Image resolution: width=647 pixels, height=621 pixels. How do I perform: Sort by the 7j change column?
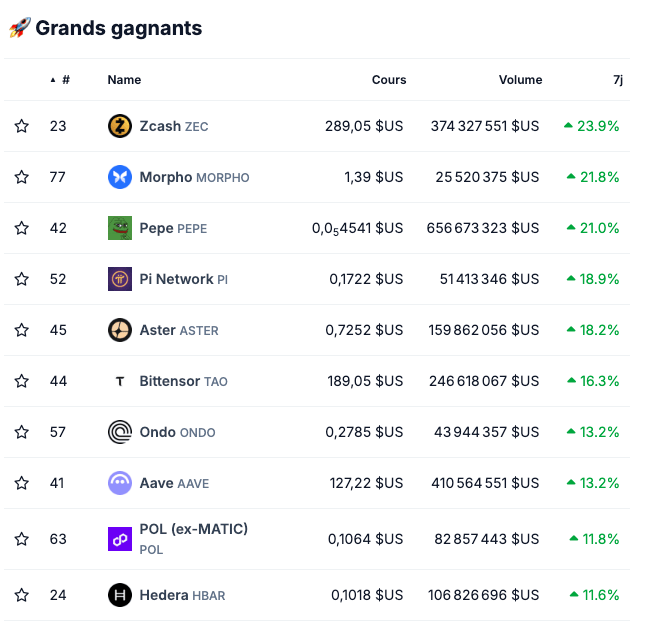tap(617, 80)
